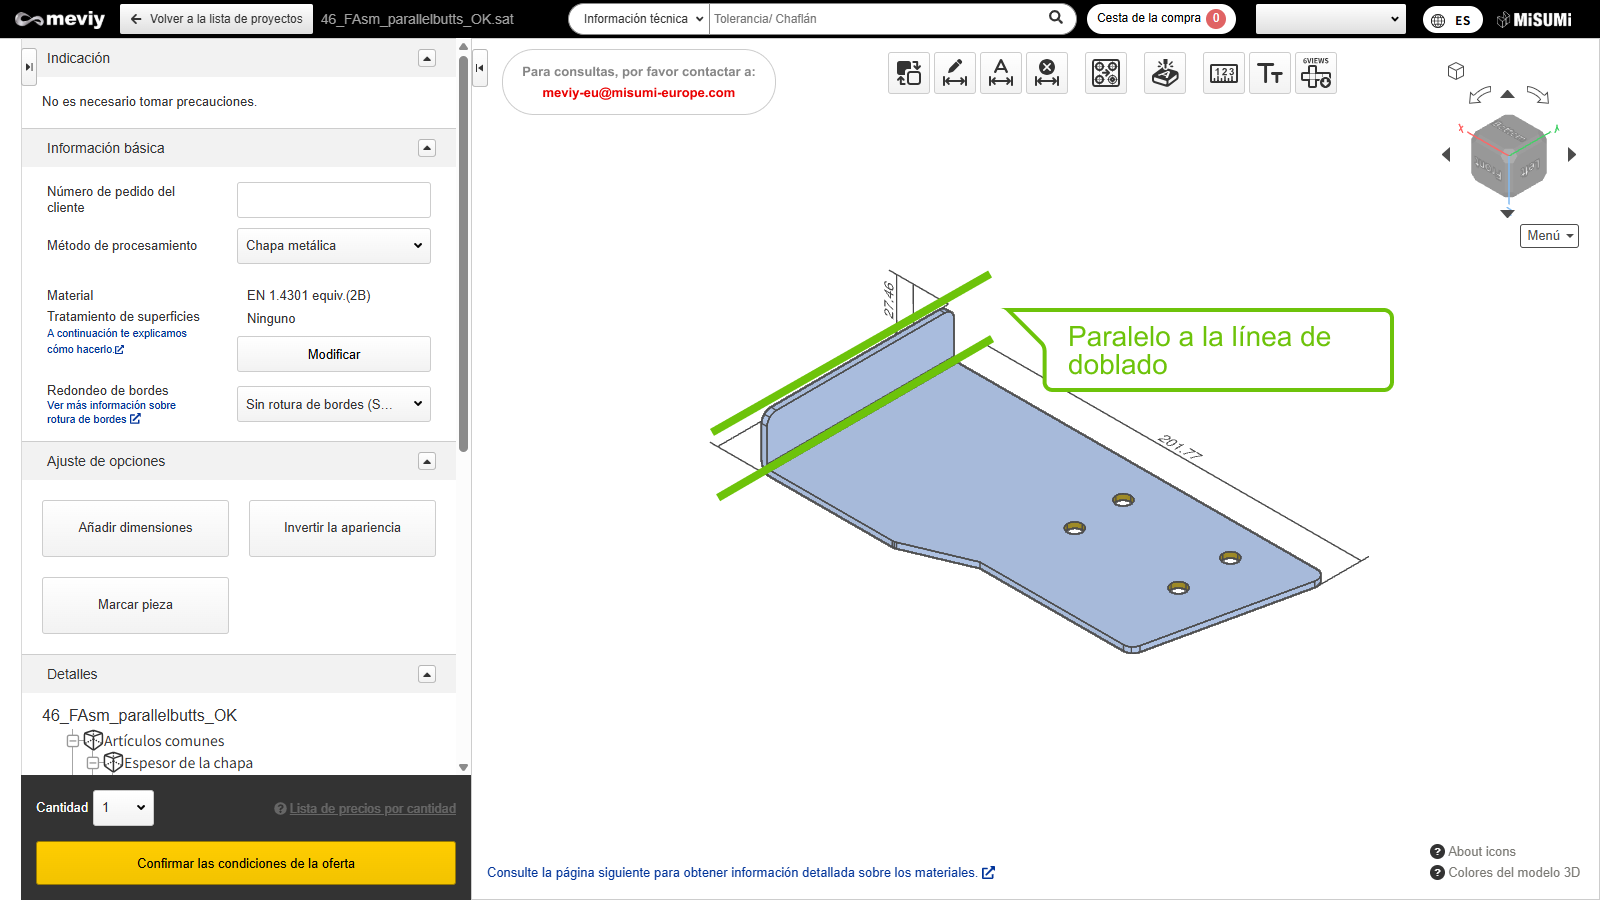Viewport: 1600px width, 900px height.
Task: Open the Redondeo de bordes dropdown
Action: (x=333, y=404)
